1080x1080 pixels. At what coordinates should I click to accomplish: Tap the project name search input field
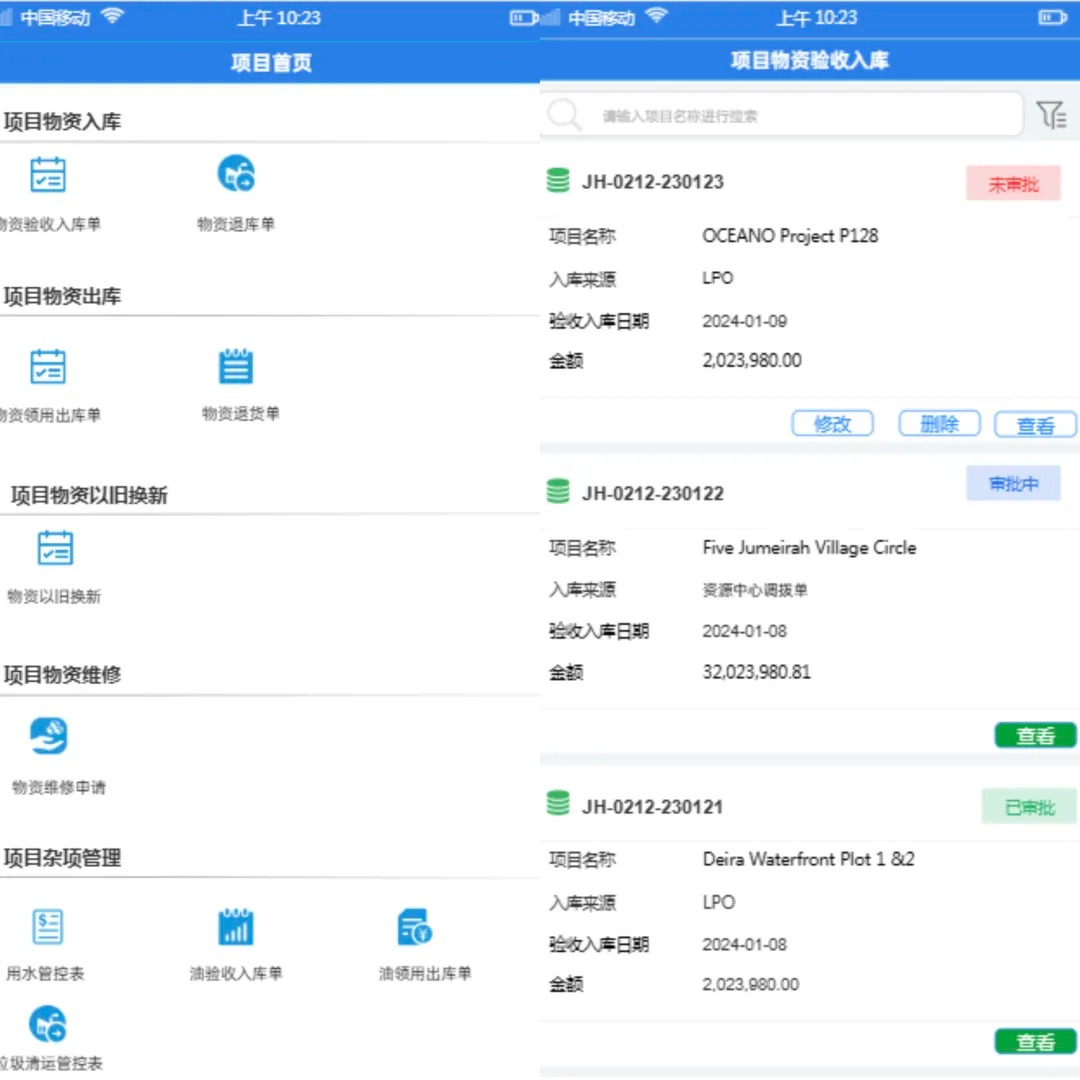click(790, 114)
